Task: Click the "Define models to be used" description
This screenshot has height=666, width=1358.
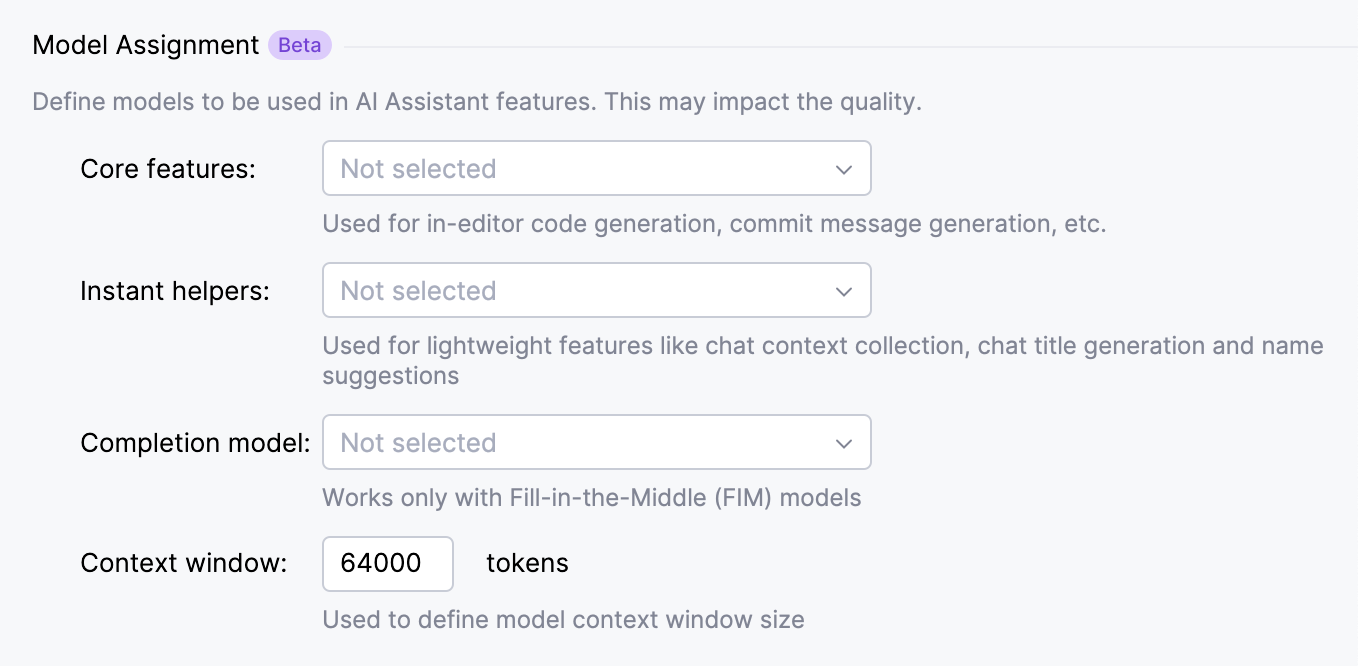Action: pyautogui.click(x=476, y=102)
